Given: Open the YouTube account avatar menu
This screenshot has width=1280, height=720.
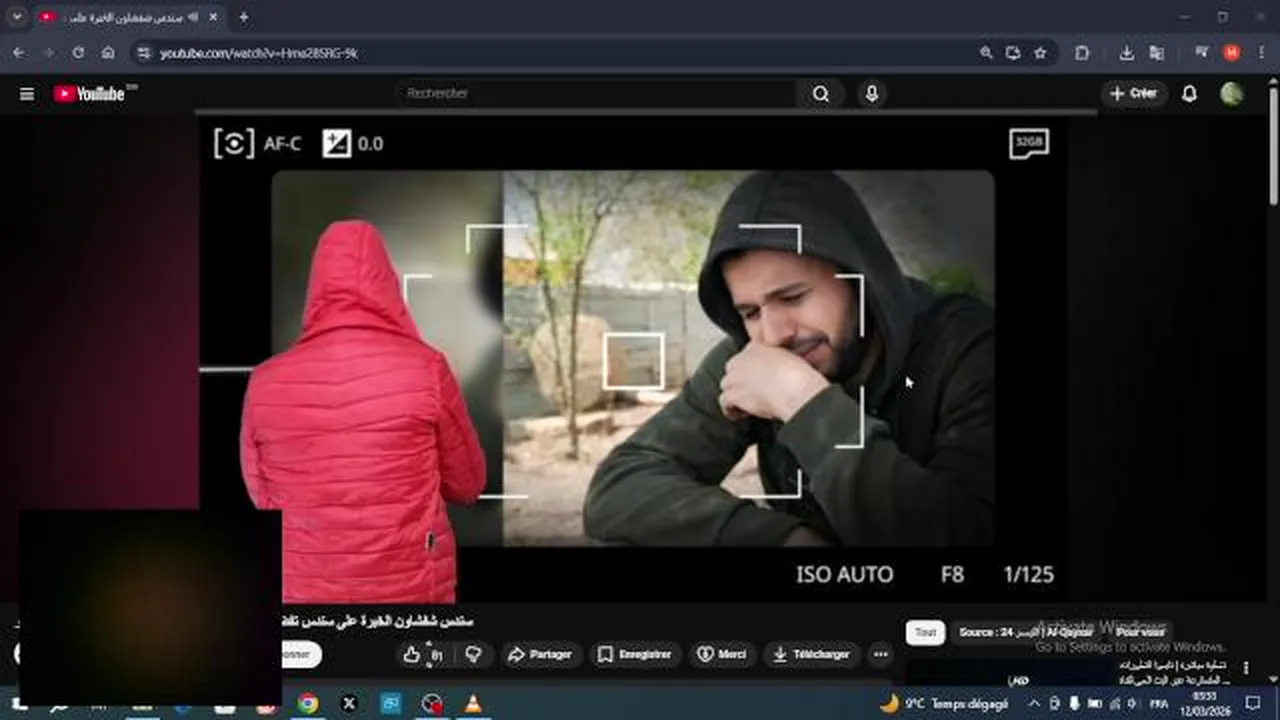Looking at the screenshot, I should click(x=1232, y=93).
